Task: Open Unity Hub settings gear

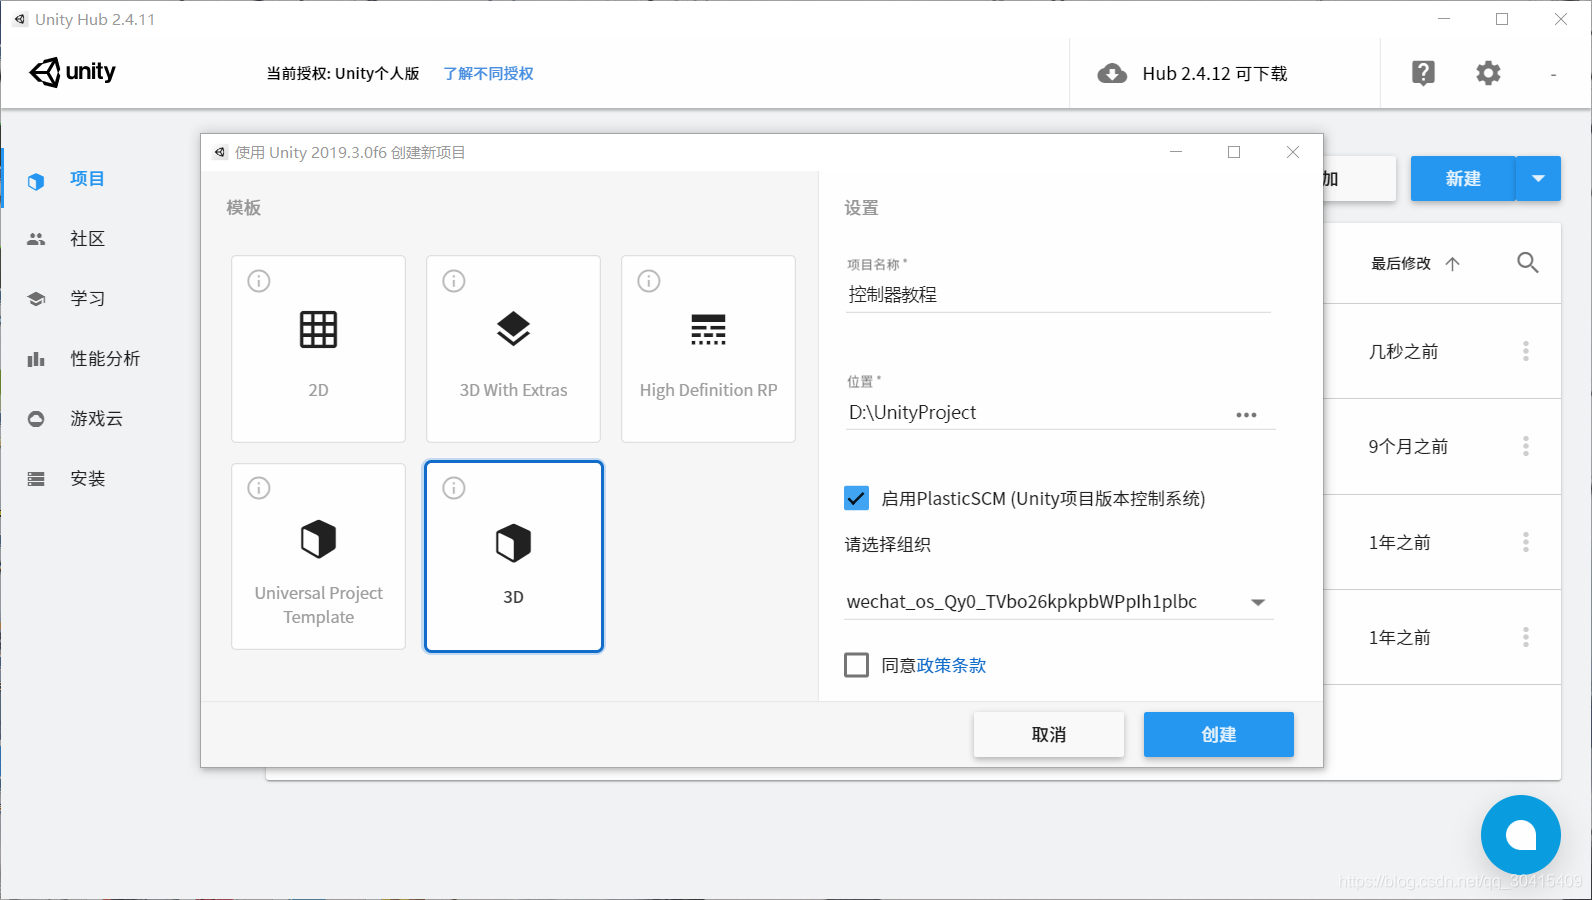Action: coord(1488,73)
